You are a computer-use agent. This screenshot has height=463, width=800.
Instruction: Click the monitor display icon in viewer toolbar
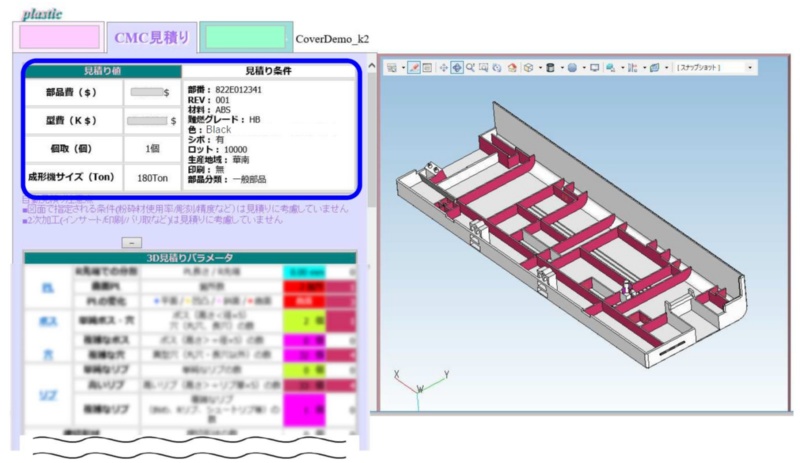coord(595,68)
